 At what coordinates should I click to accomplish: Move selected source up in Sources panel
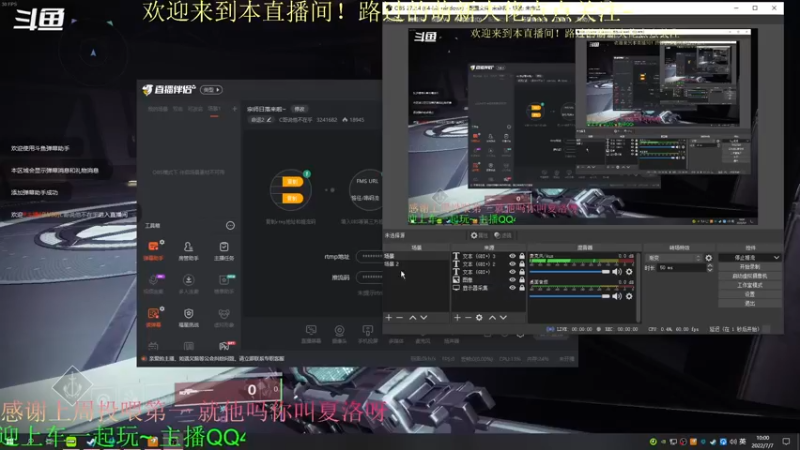[492, 317]
